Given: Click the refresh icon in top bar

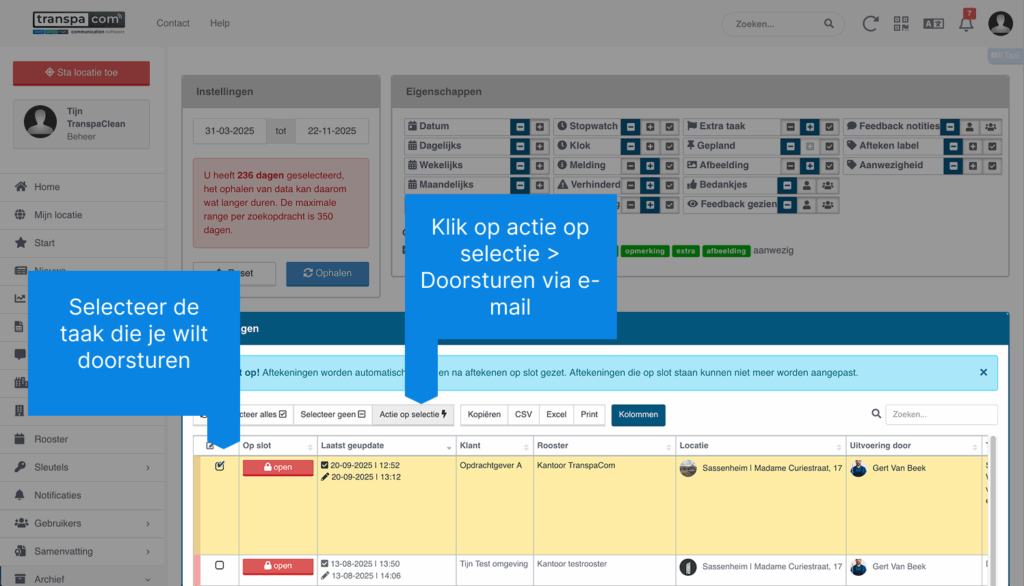Looking at the screenshot, I should (x=871, y=23).
